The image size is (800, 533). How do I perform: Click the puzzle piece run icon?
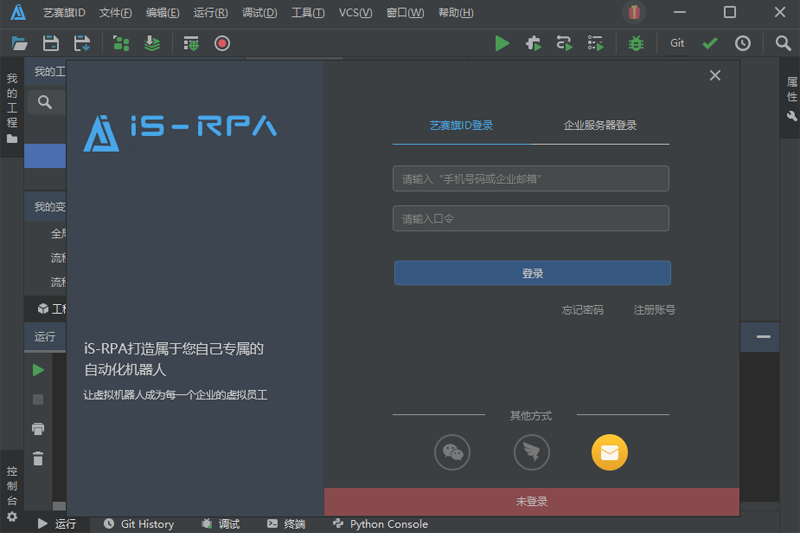(x=533, y=43)
